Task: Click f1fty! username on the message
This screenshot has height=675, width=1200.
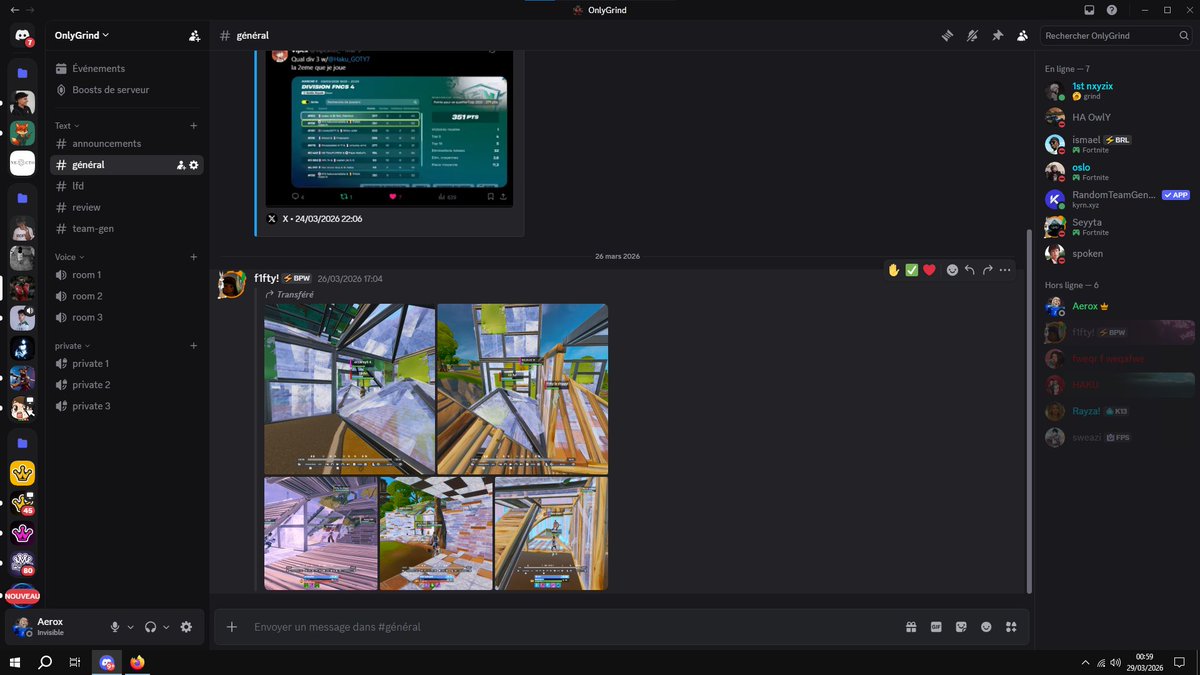Action: 265,278
